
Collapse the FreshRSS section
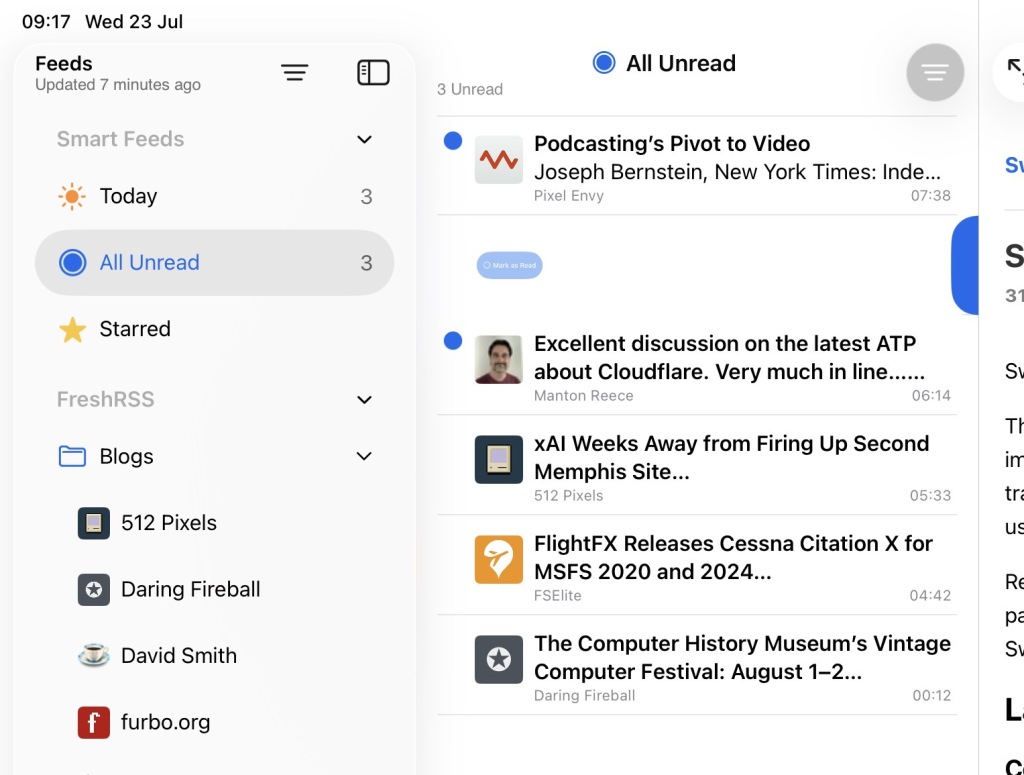(364, 400)
